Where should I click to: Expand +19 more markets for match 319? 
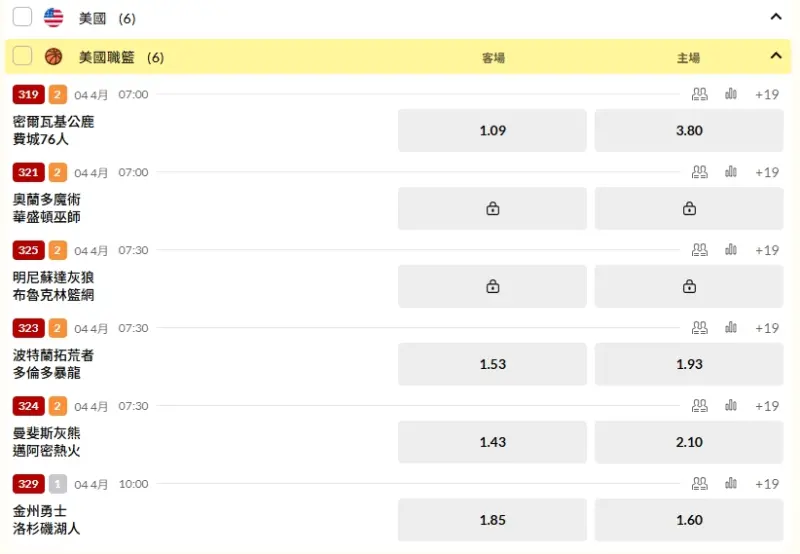pyautogui.click(x=767, y=94)
